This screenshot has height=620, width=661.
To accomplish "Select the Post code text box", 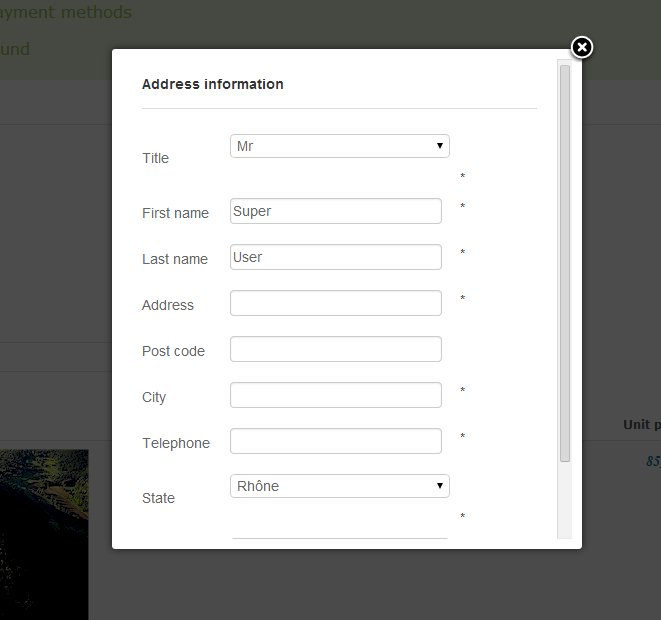I will tap(335, 349).
